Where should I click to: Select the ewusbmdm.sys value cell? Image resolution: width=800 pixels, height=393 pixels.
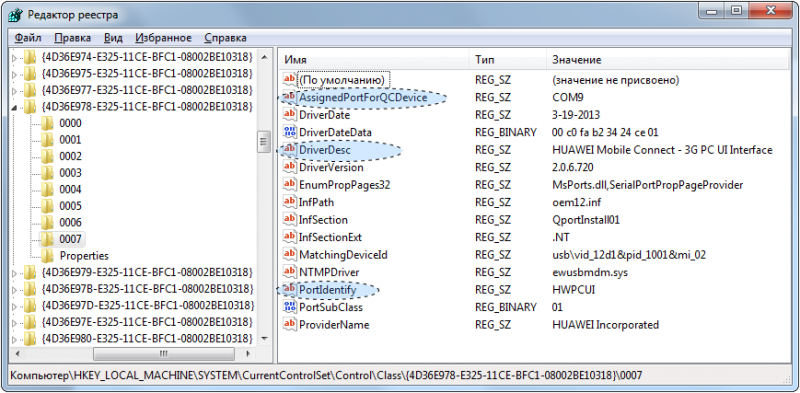click(x=589, y=272)
